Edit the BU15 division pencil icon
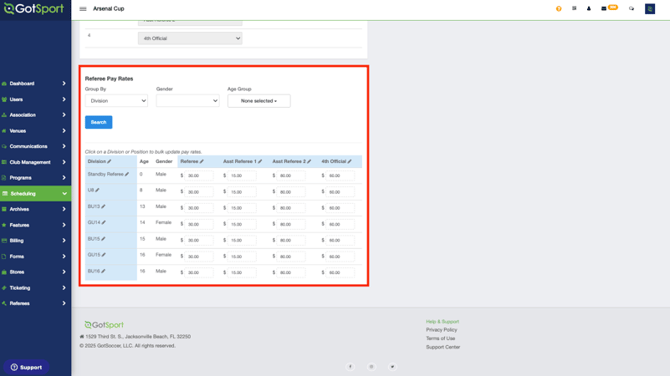The image size is (670, 376). coord(103,239)
